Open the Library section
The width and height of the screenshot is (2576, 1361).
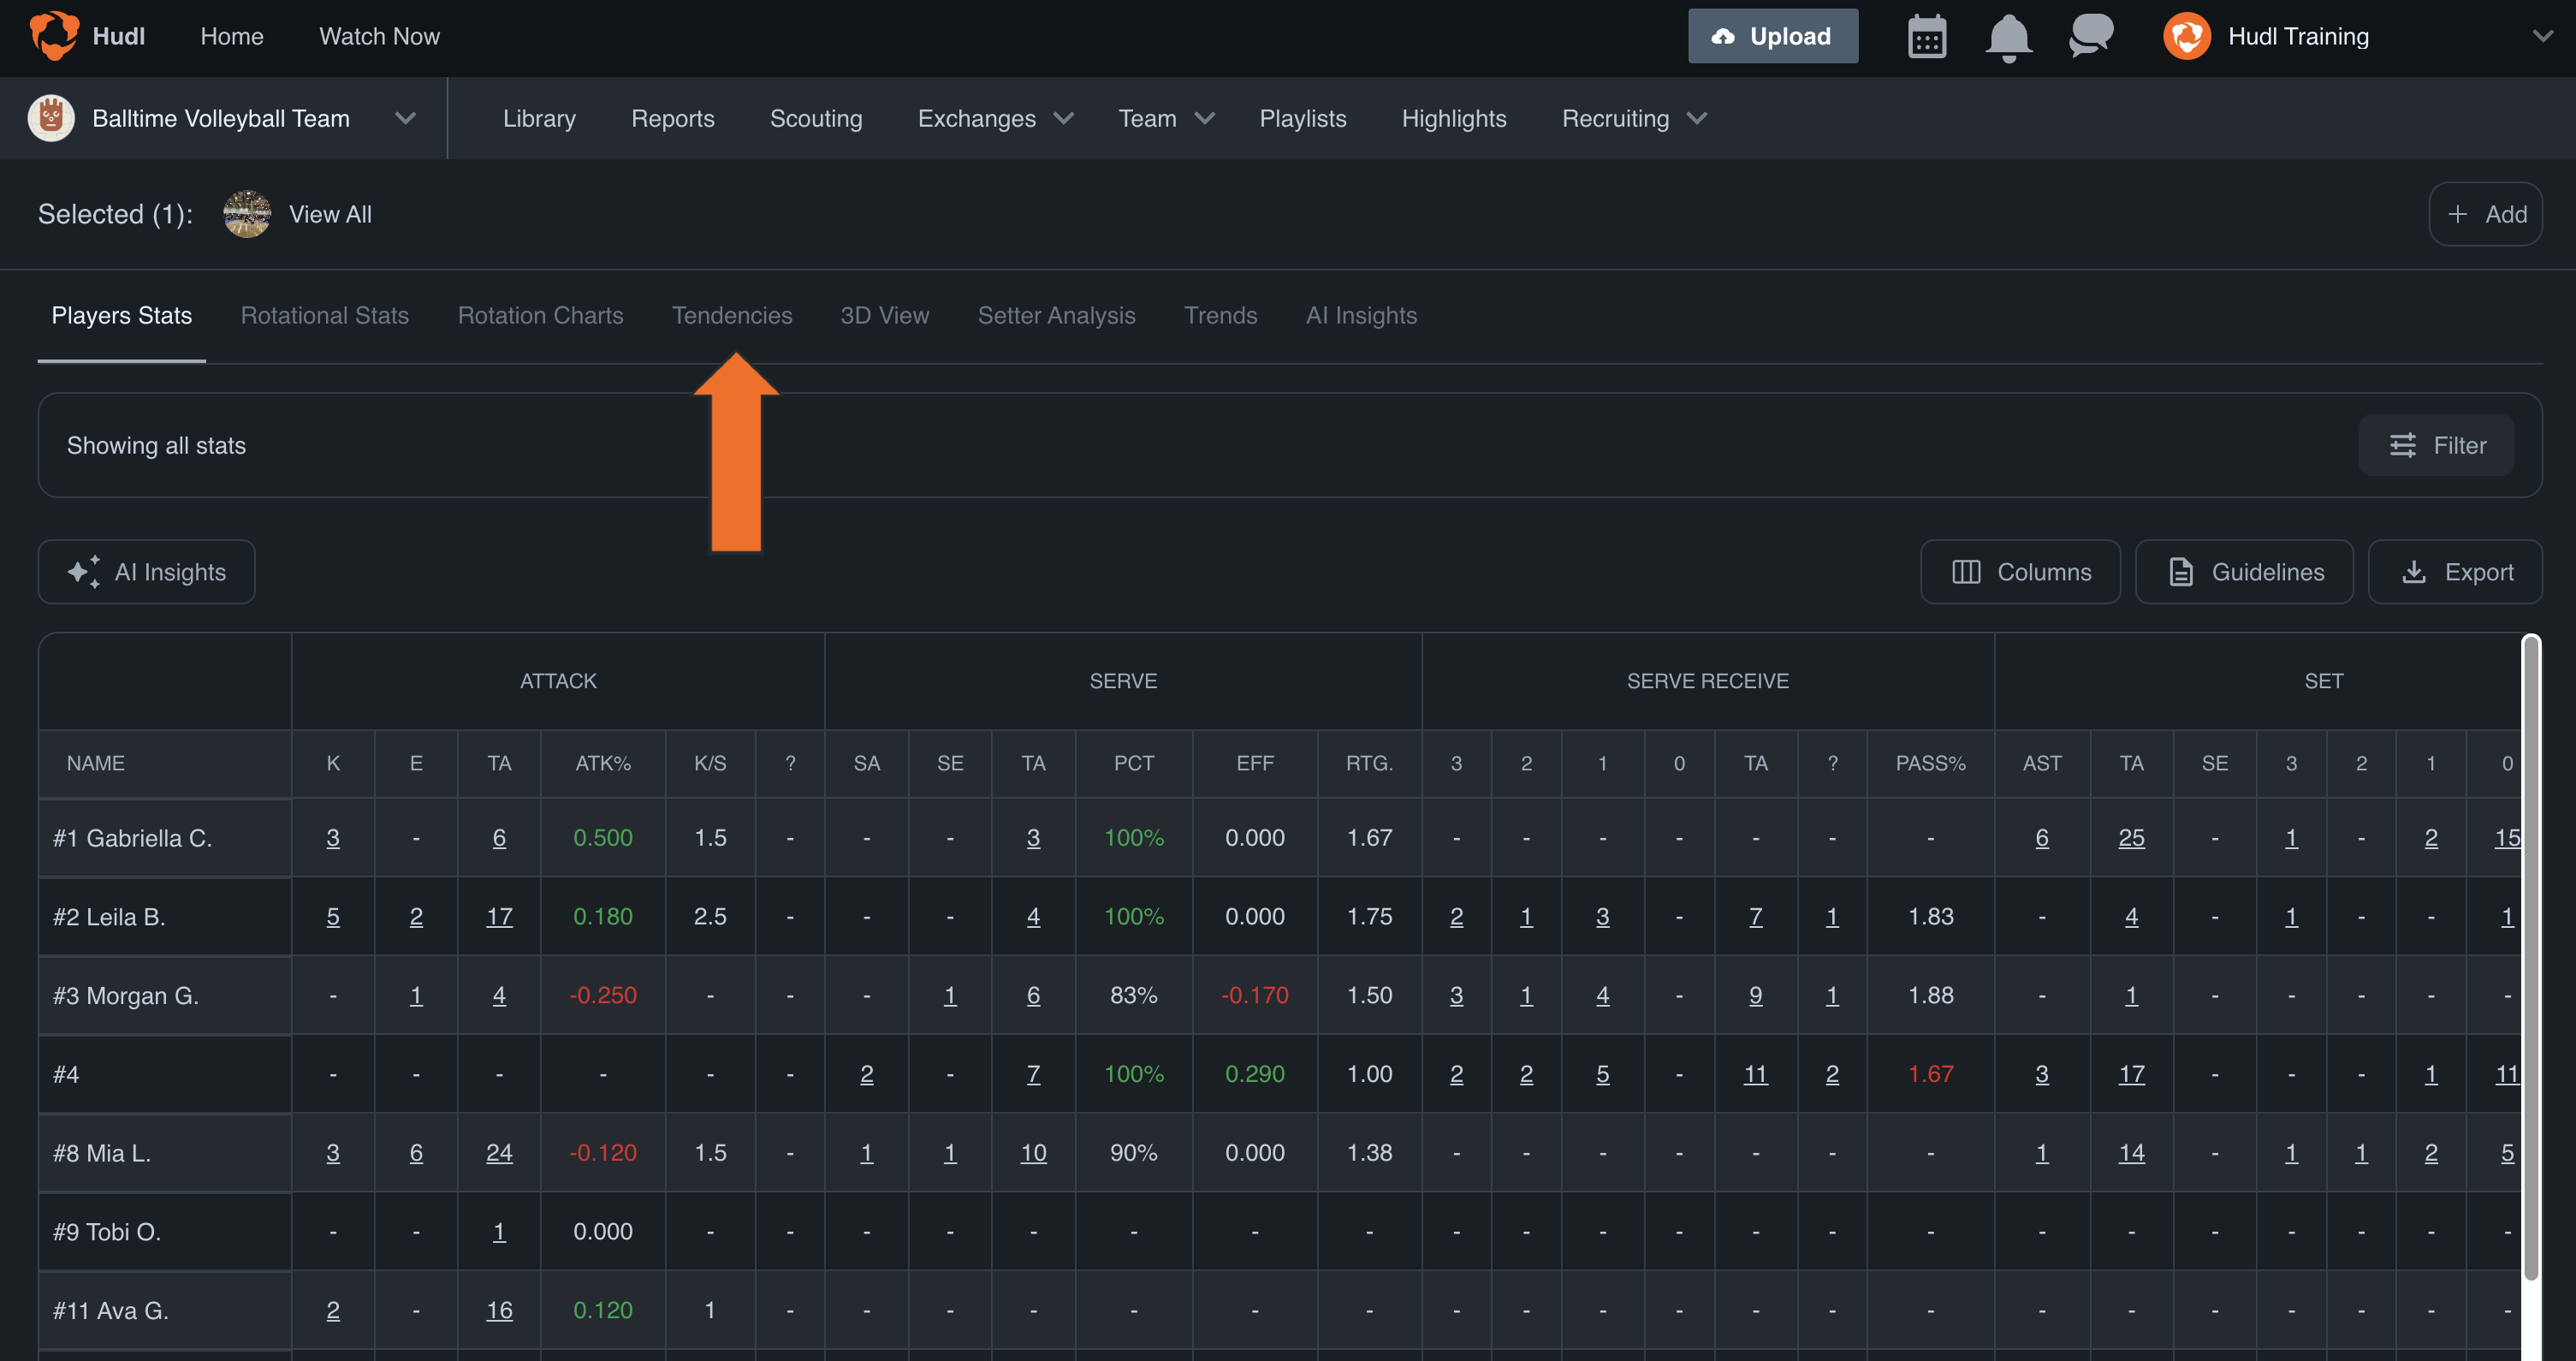pyautogui.click(x=539, y=118)
